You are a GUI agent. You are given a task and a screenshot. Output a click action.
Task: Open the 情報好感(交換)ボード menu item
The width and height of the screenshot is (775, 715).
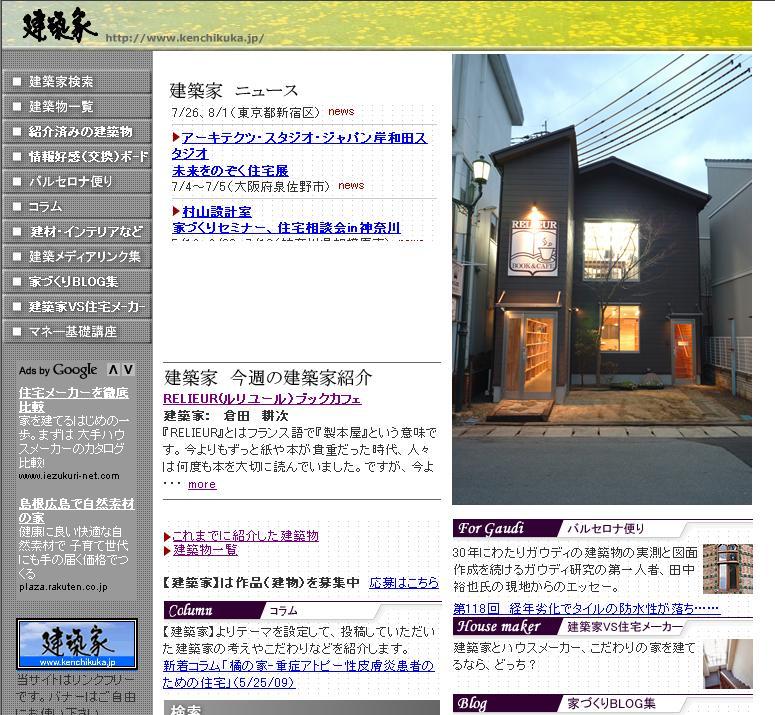(x=77, y=157)
